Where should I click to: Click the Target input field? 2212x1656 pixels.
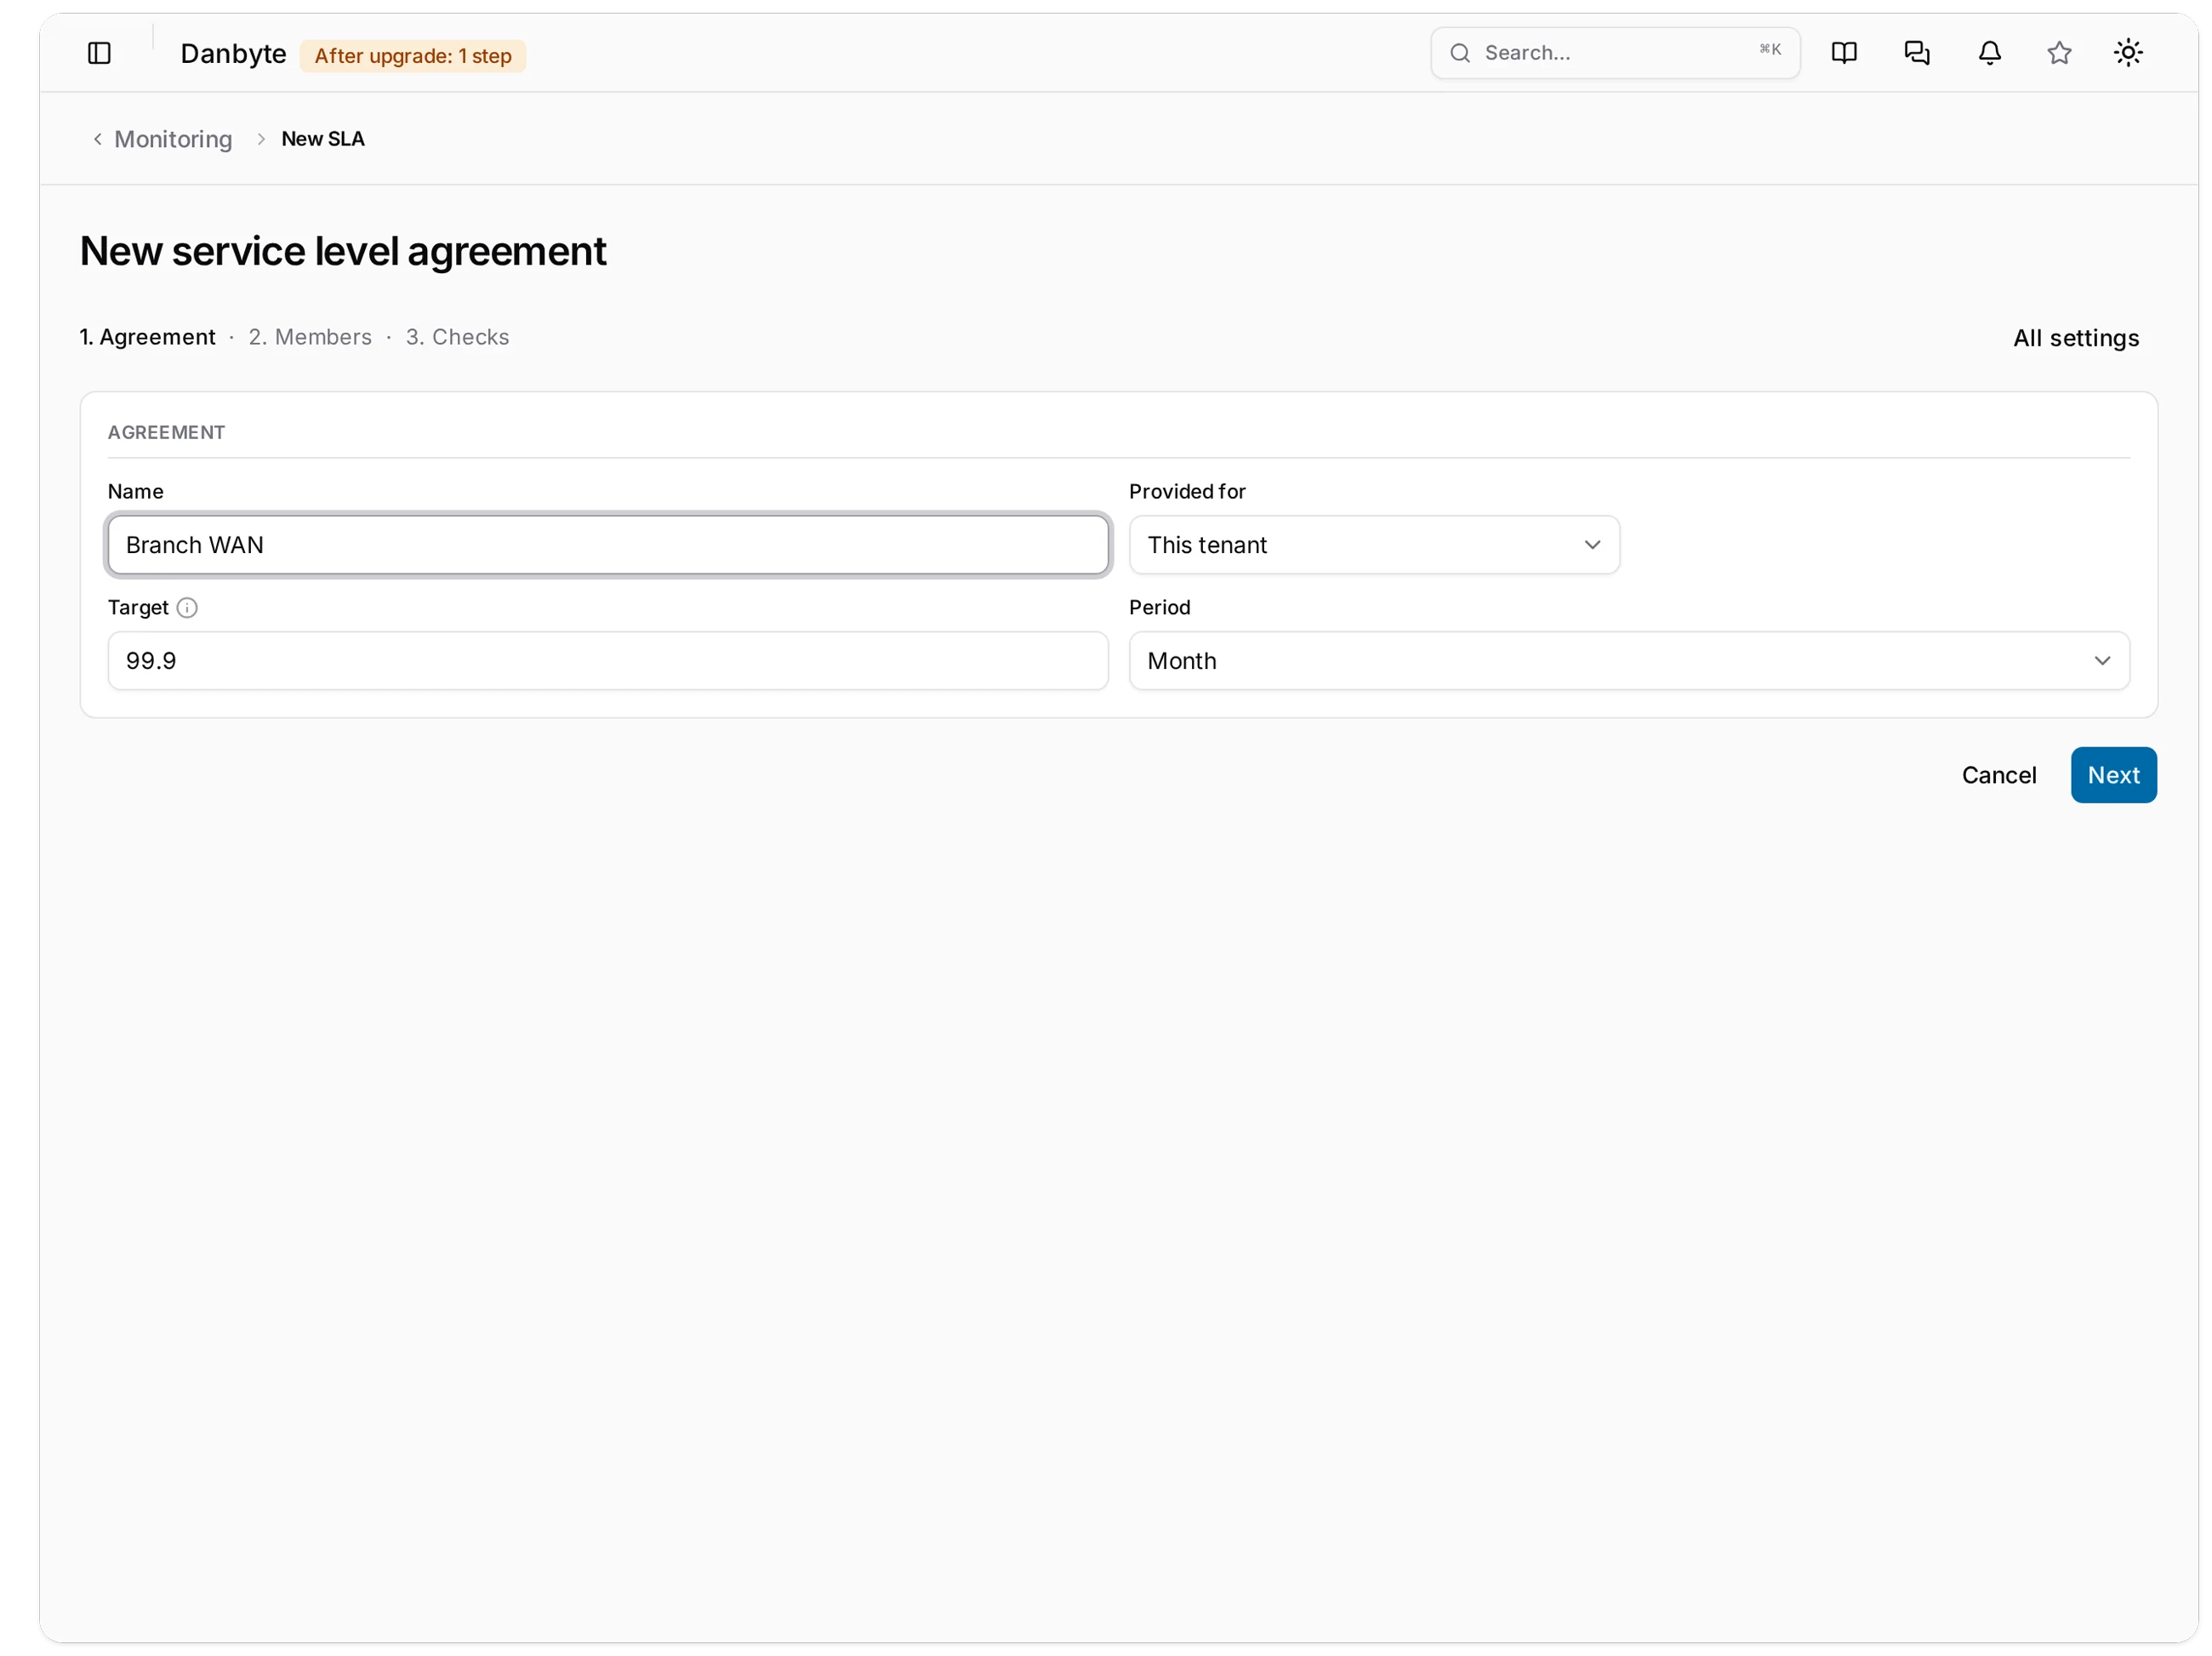point(608,661)
